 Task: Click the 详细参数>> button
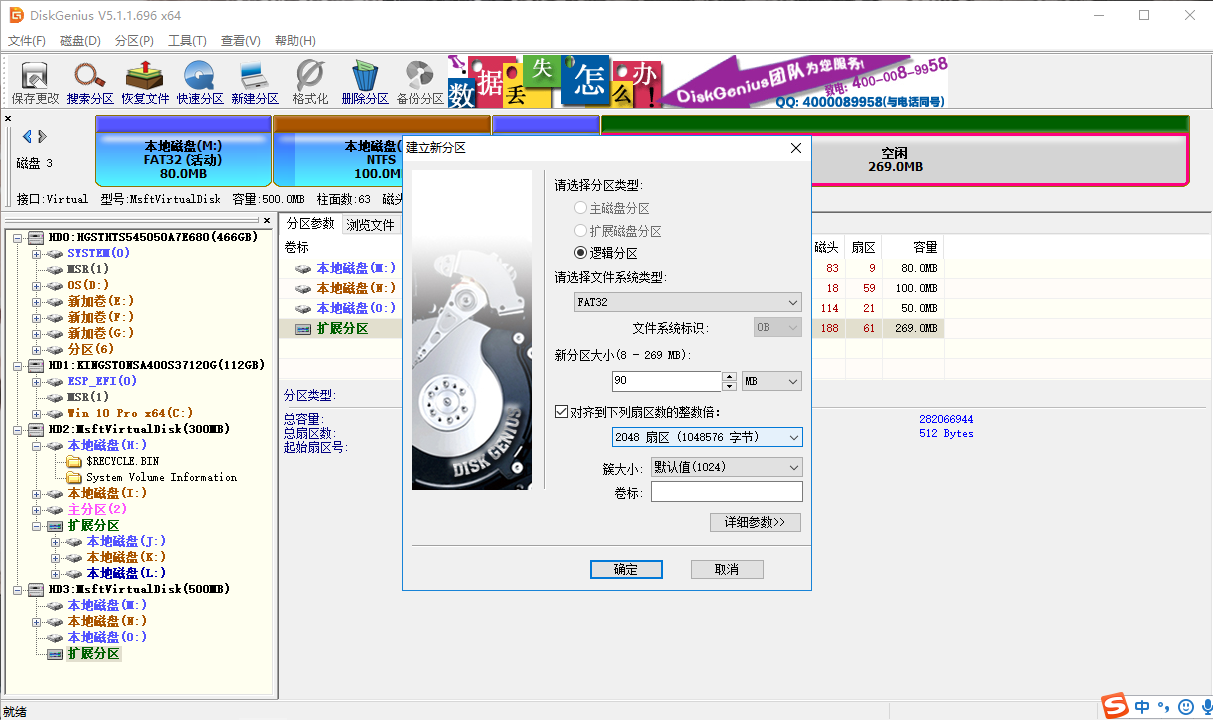tap(755, 522)
